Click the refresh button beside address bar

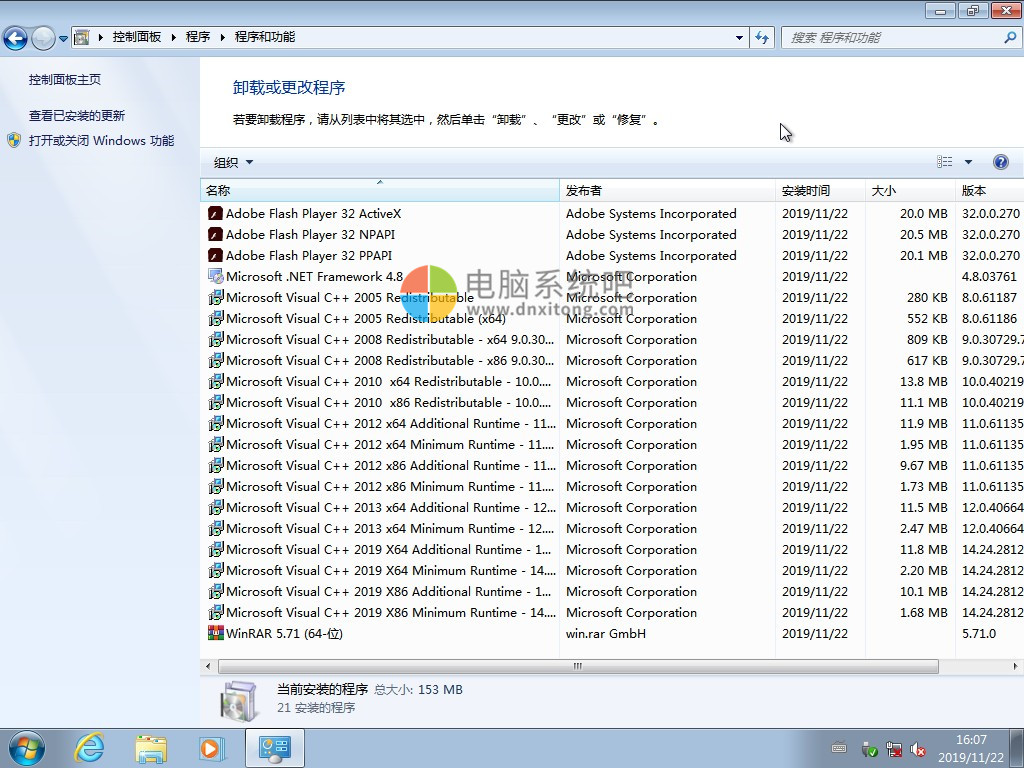point(763,37)
